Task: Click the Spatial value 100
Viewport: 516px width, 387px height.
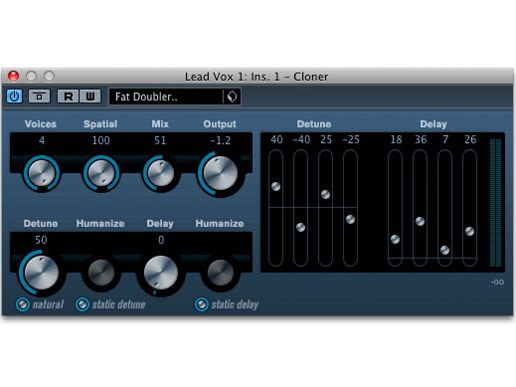Action: tap(101, 140)
